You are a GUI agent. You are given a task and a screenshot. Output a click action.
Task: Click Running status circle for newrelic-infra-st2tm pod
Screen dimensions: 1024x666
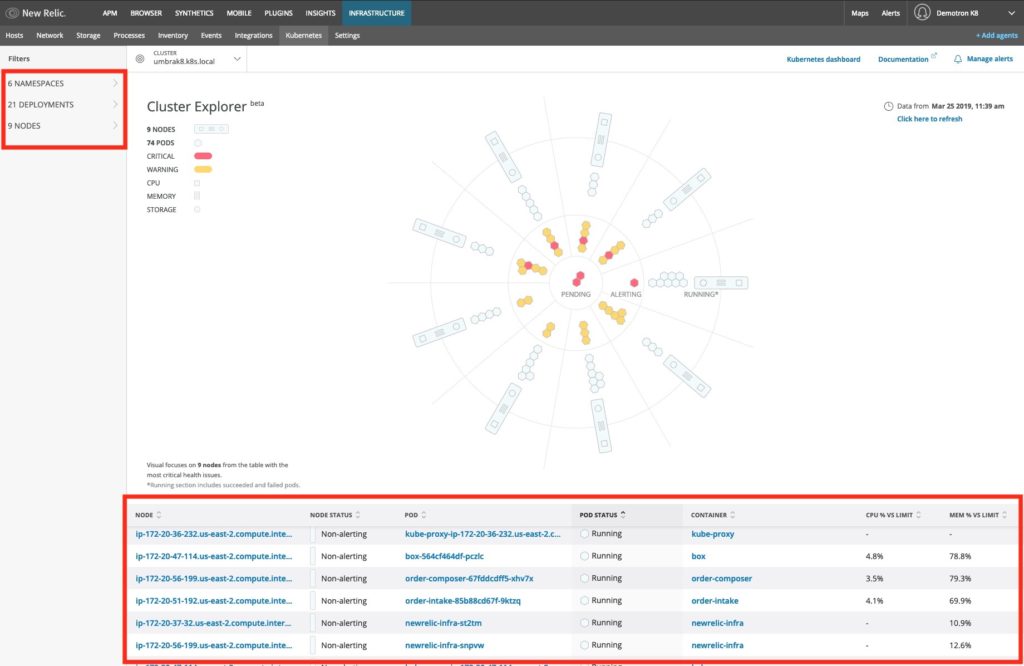point(584,623)
